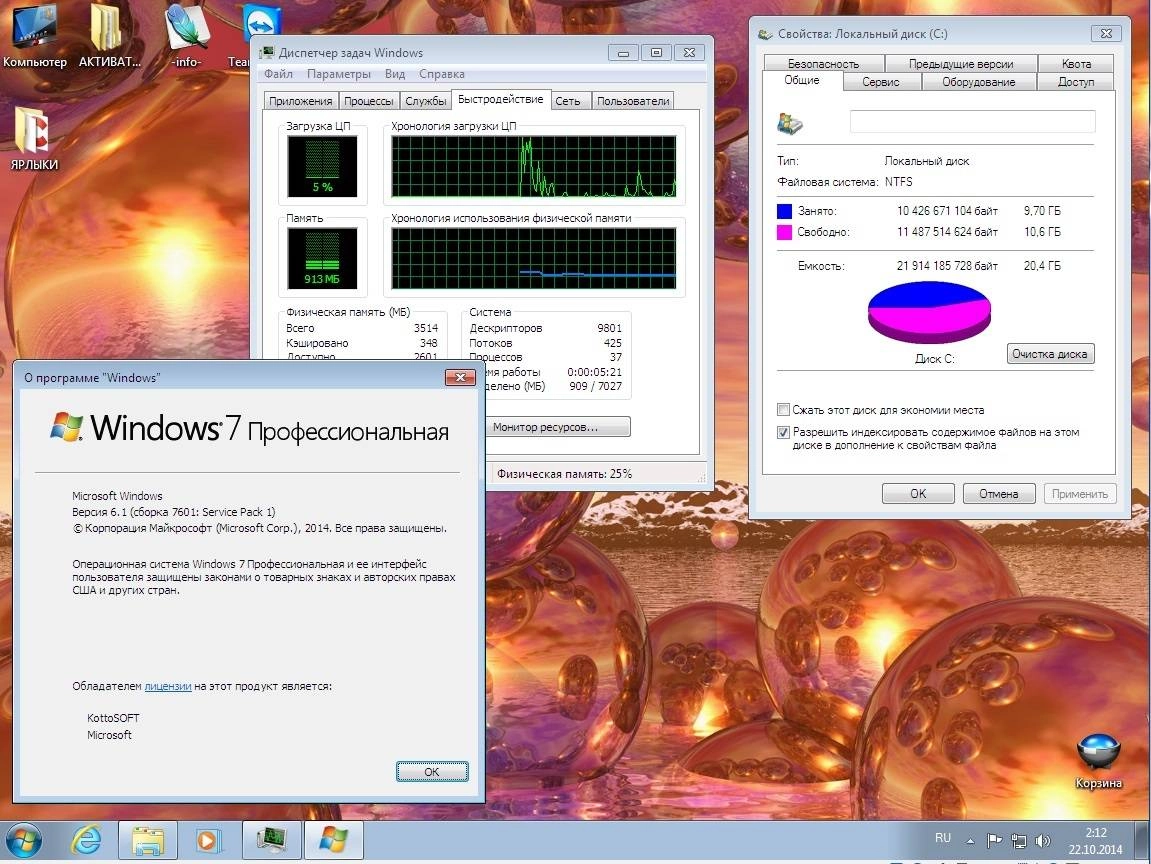Launch Windows Media Player from taskbar

tap(208, 840)
